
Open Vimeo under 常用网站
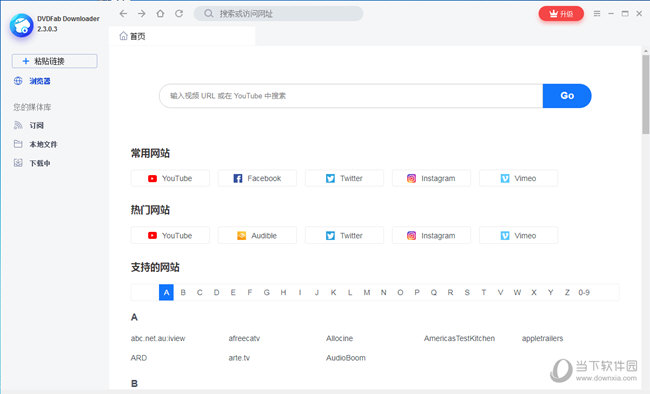(518, 178)
